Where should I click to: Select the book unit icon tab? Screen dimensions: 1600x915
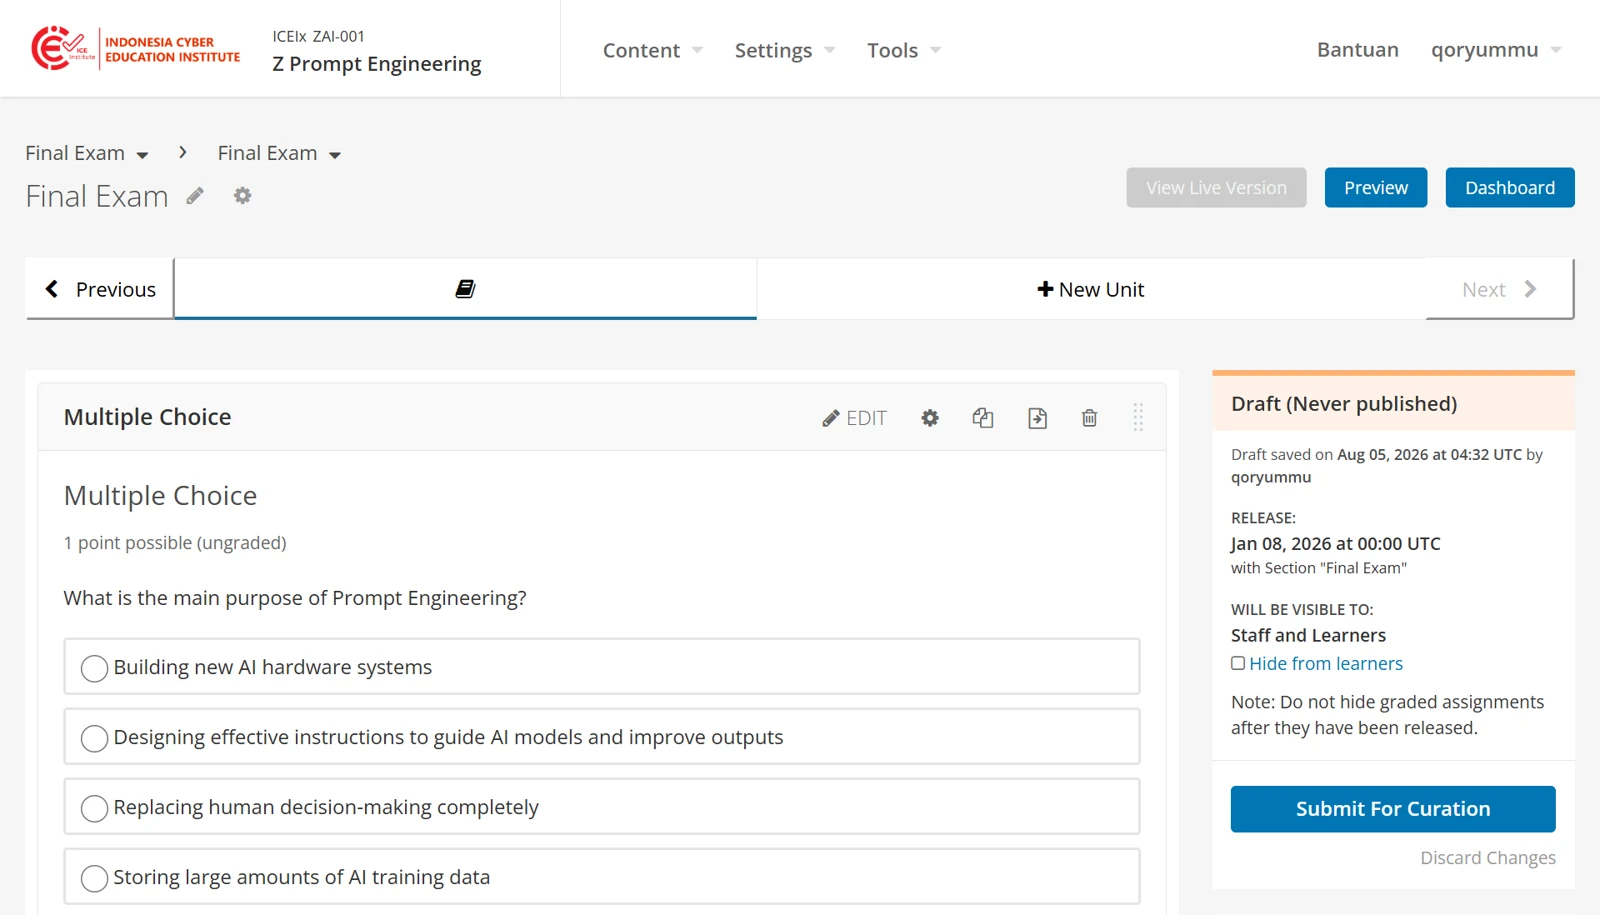(465, 289)
